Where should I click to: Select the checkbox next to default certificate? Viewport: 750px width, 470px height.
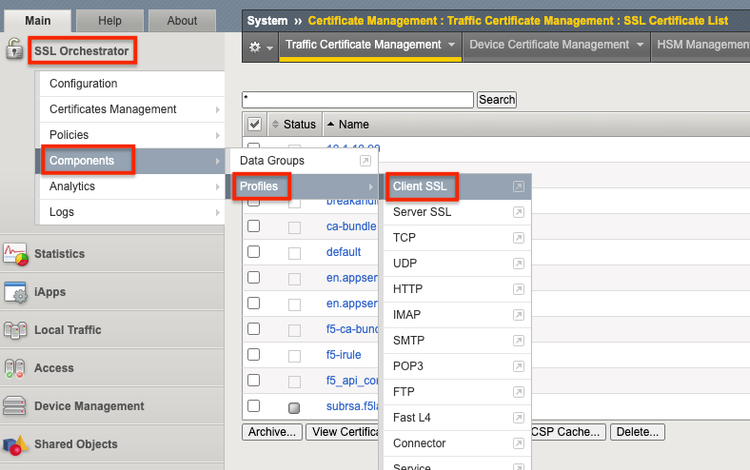click(x=254, y=252)
